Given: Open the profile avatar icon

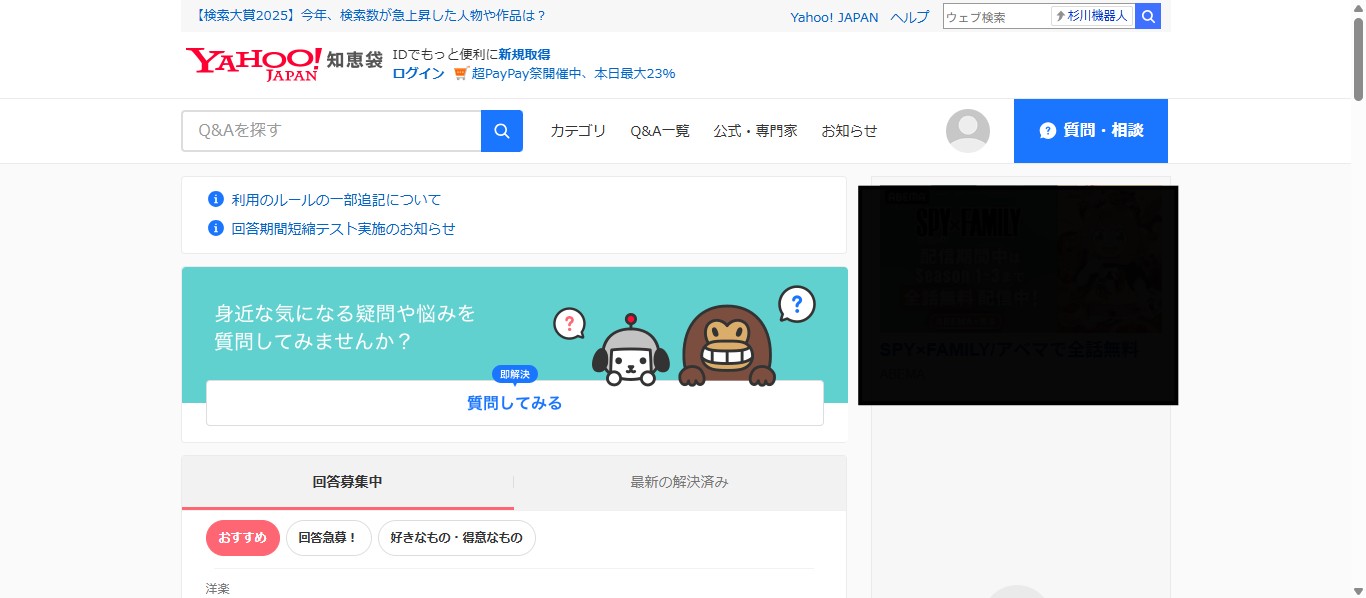Looking at the screenshot, I should tap(967, 130).
